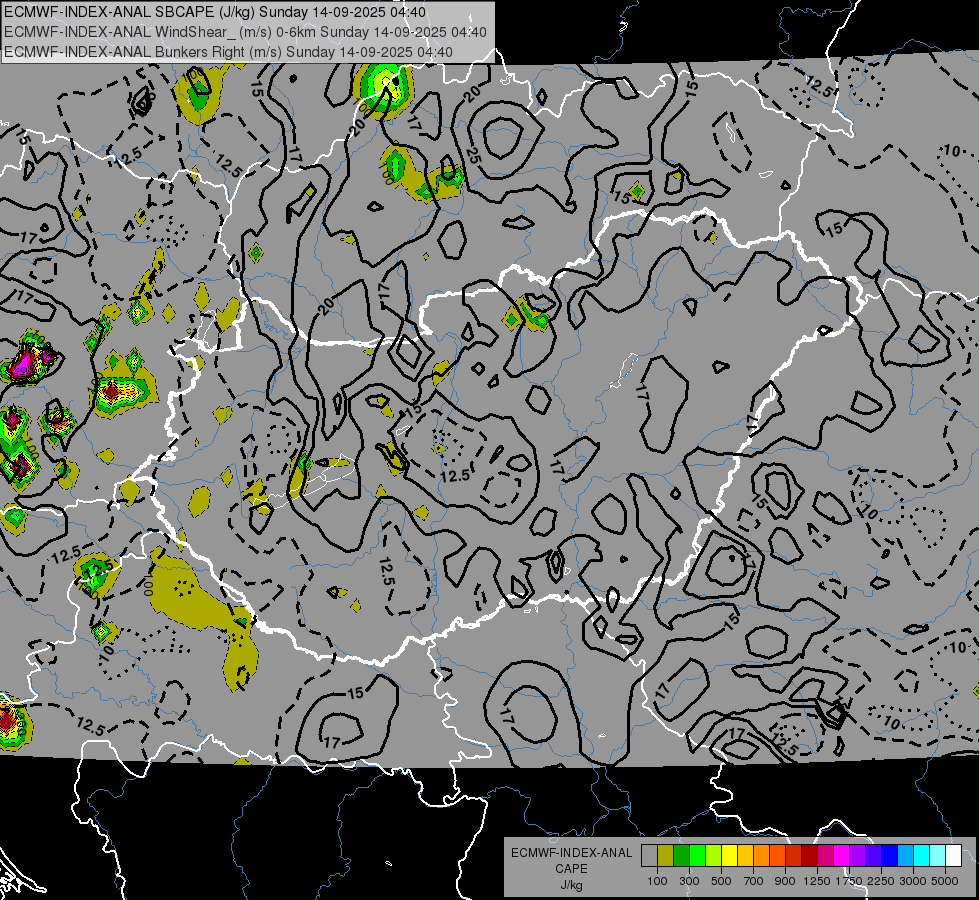The width and height of the screenshot is (979, 900).
Task: Click the 25 contour label on map
Action: (x=473, y=156)
